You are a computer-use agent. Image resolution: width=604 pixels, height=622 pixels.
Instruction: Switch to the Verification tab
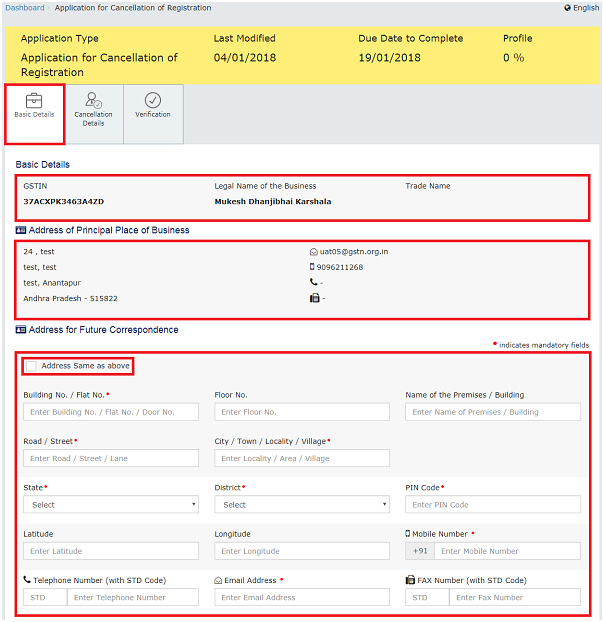tap(153, 114)
